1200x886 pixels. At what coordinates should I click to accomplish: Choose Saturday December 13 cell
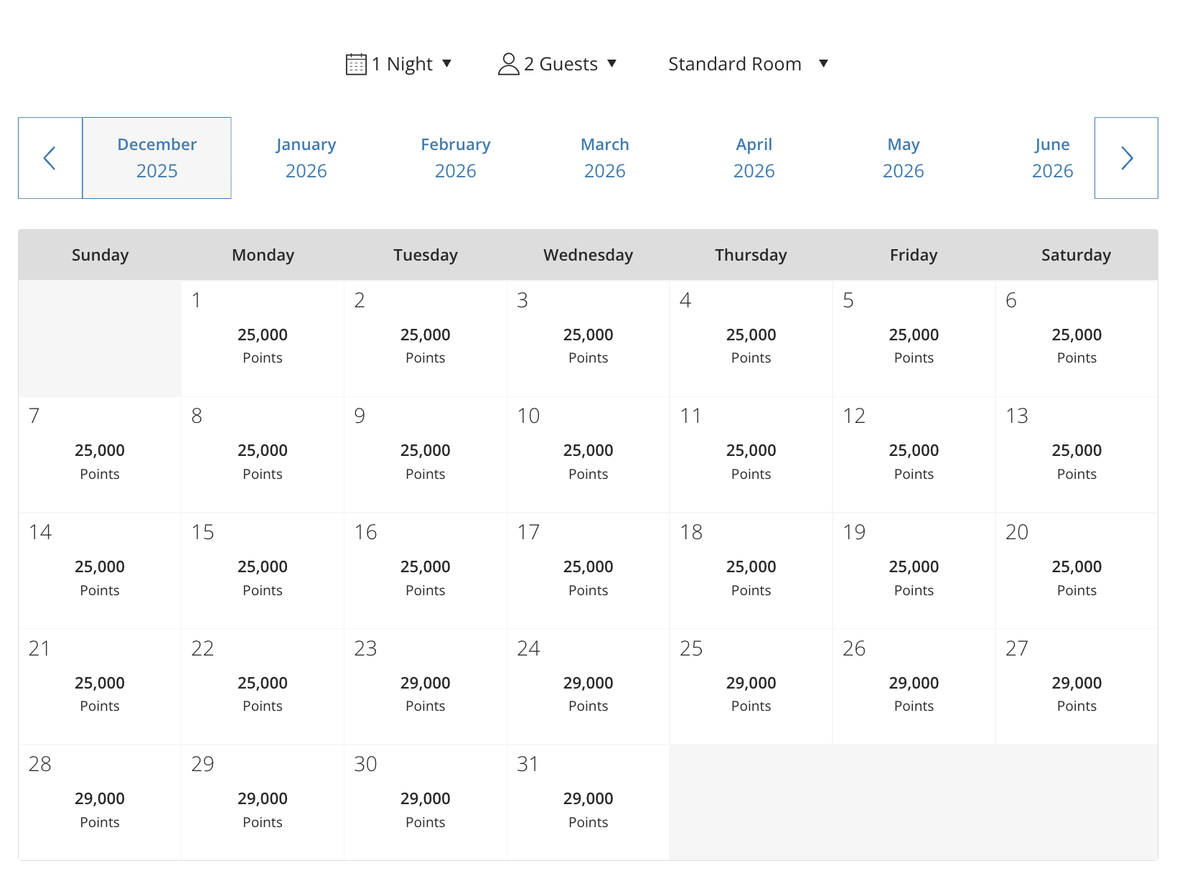pos(1076,455)
